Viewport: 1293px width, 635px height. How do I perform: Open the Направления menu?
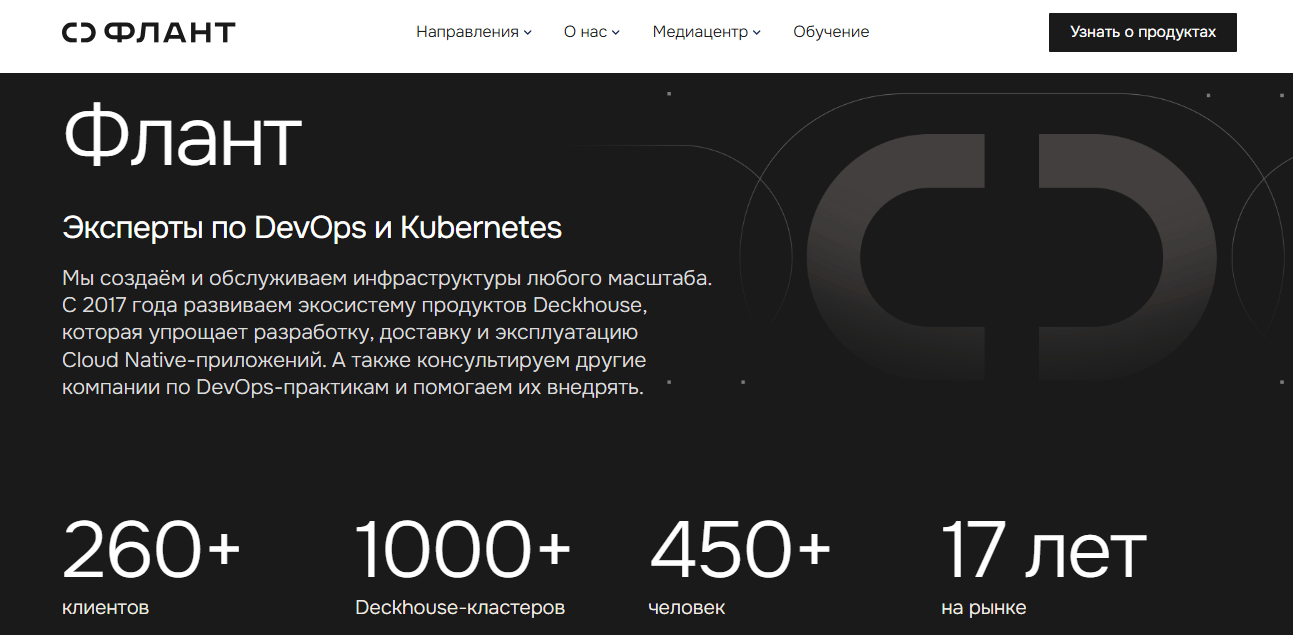[467, 32]
